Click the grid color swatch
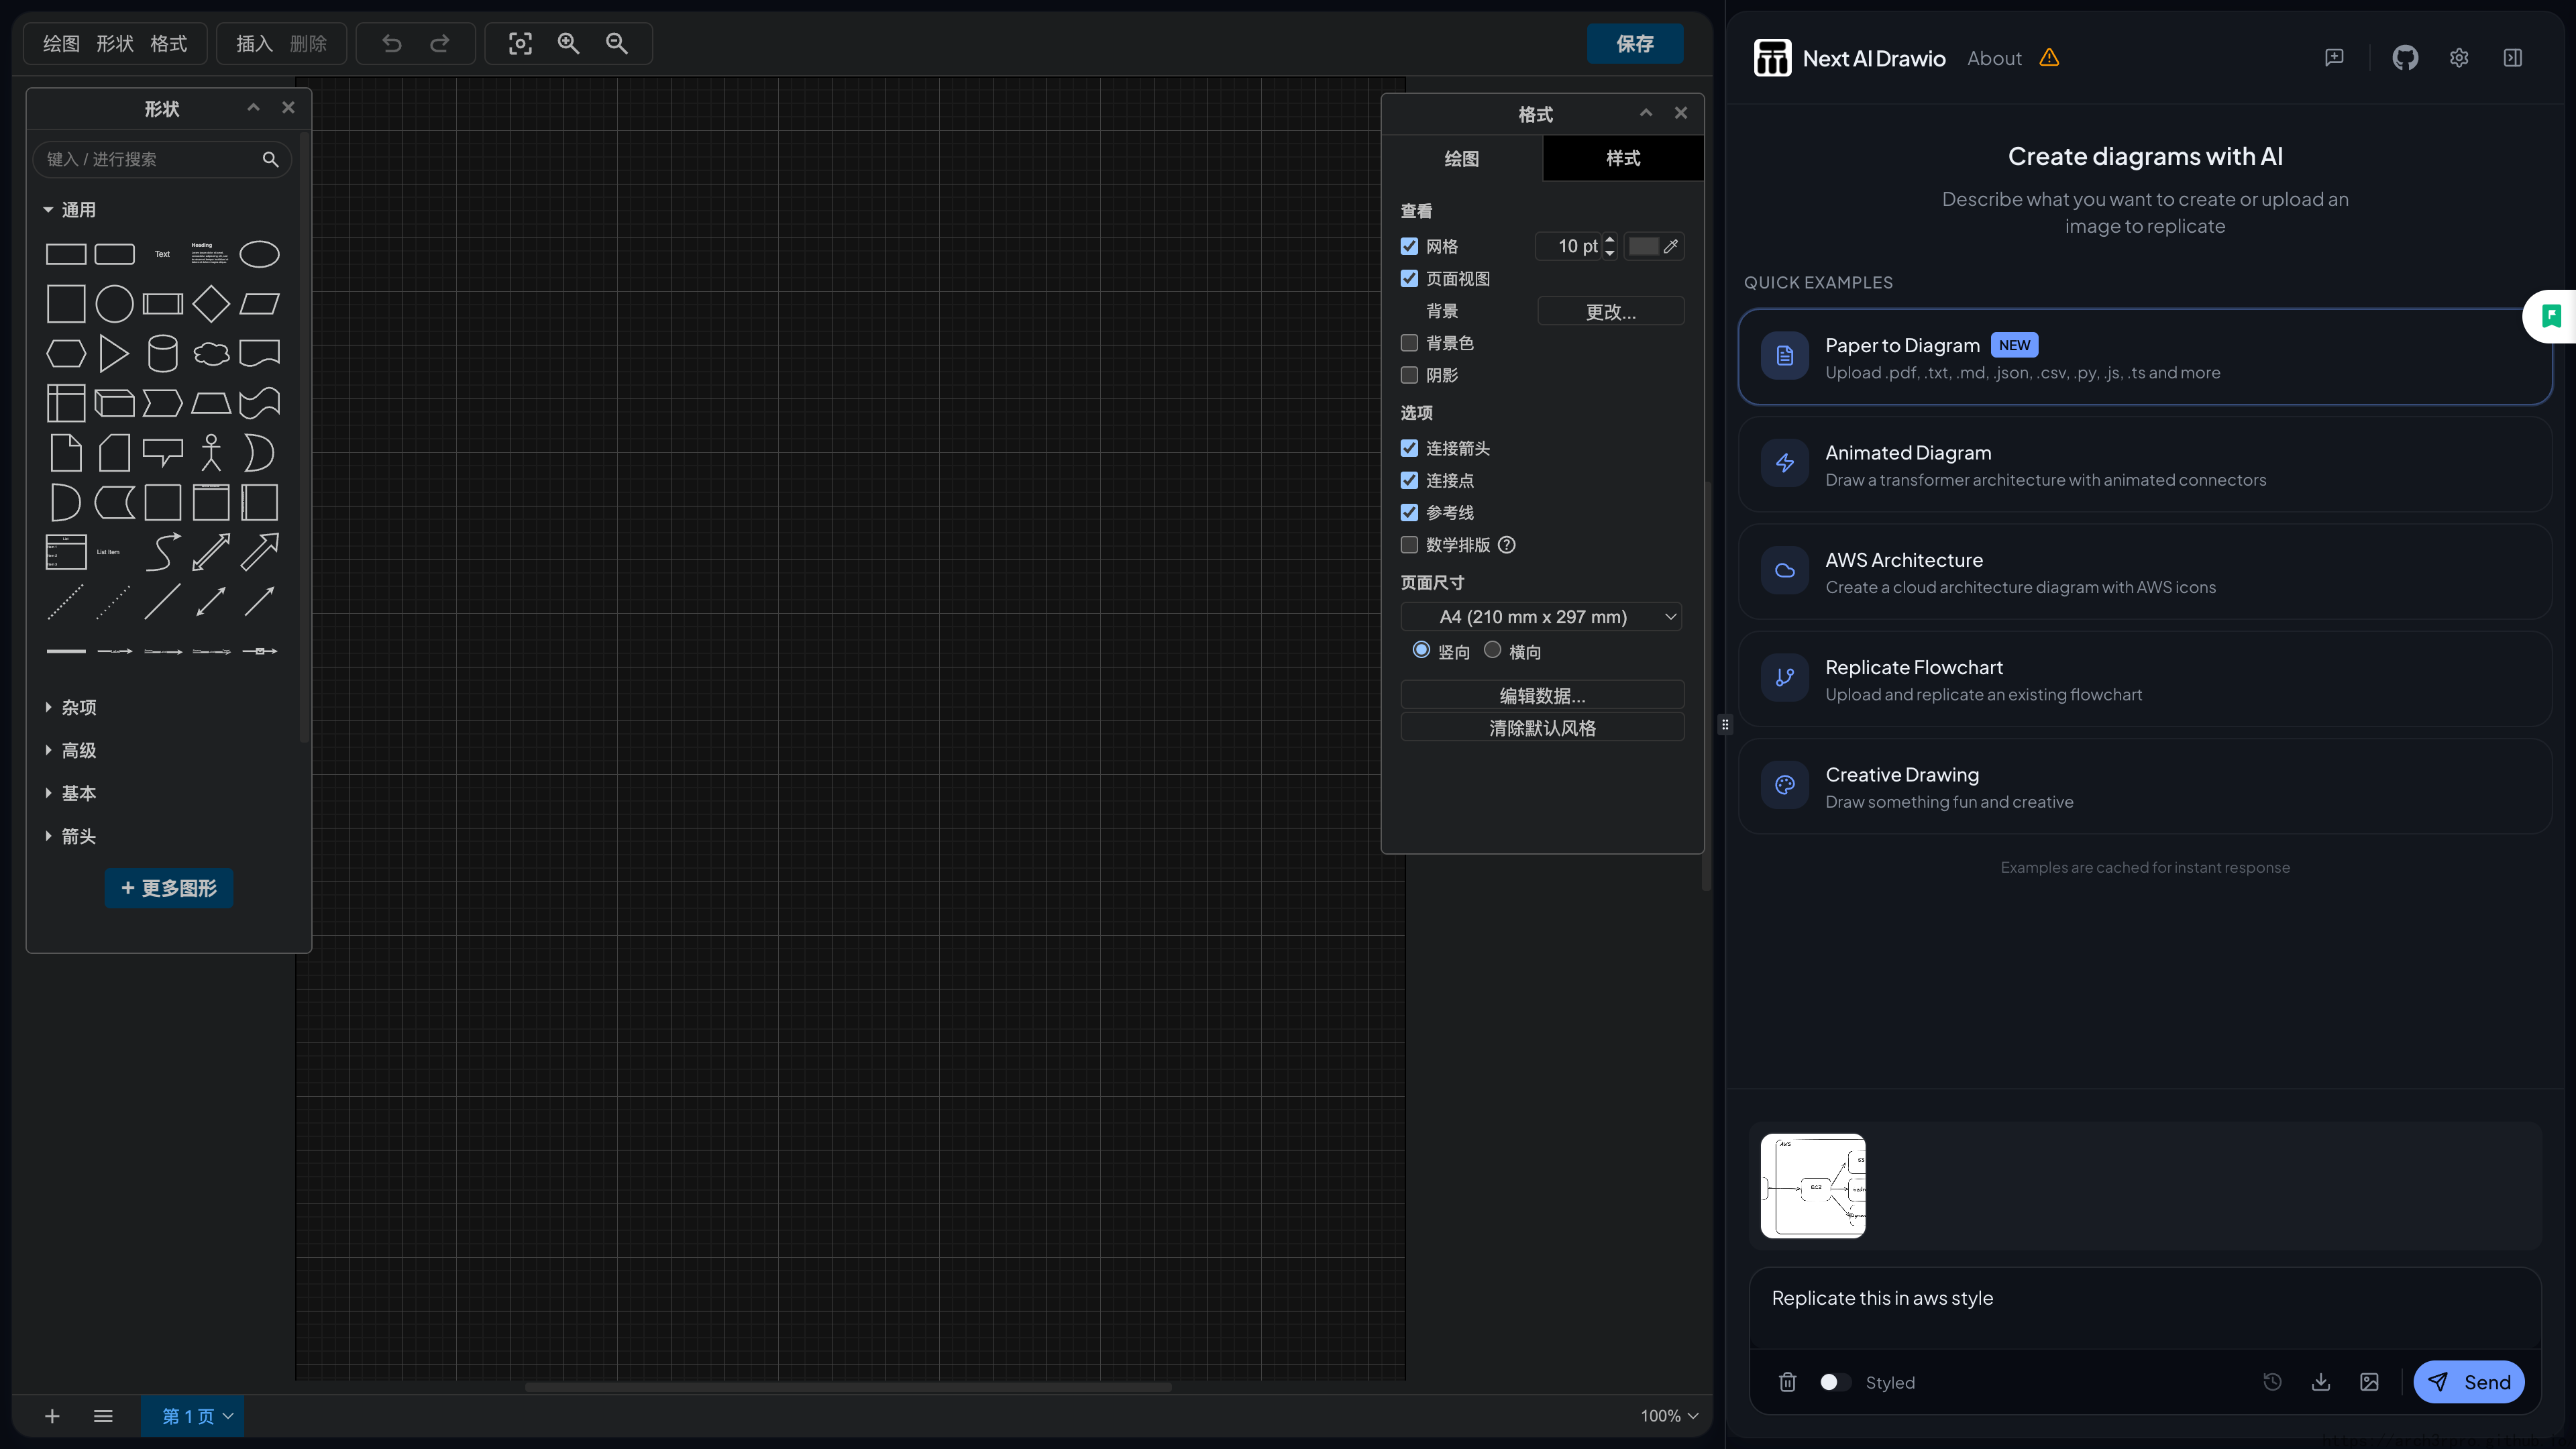The height and width of the screenshot is (1449, 2576). 1643,246
